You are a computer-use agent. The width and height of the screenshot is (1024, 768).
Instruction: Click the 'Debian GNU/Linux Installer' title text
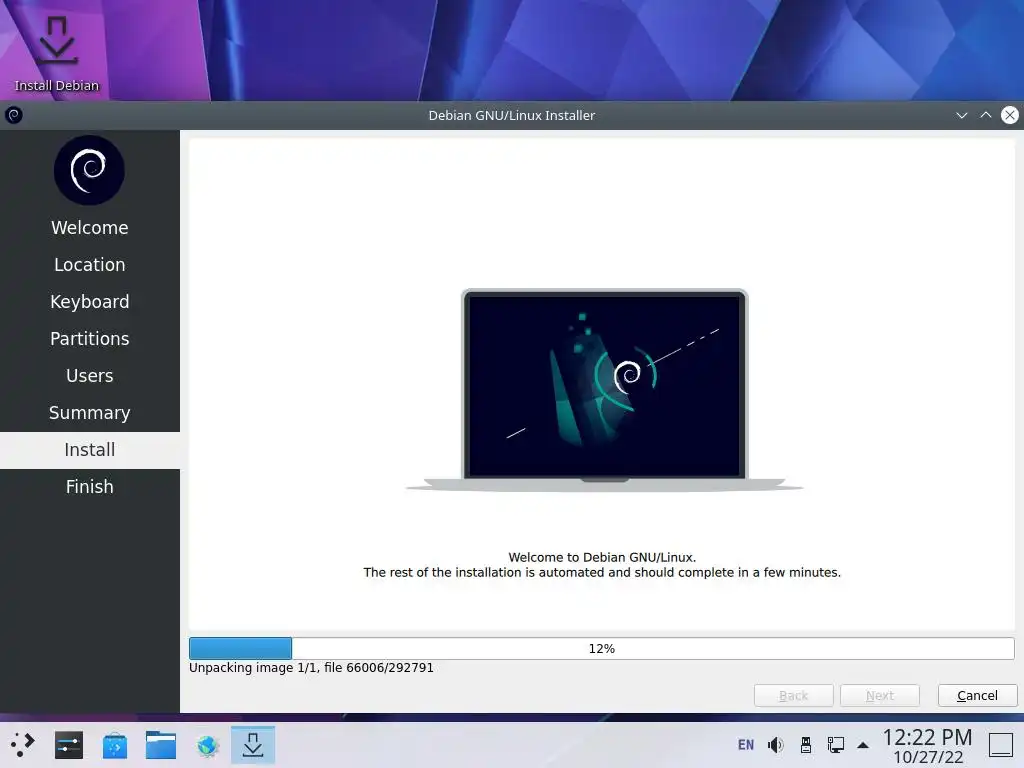coord(511,116)
